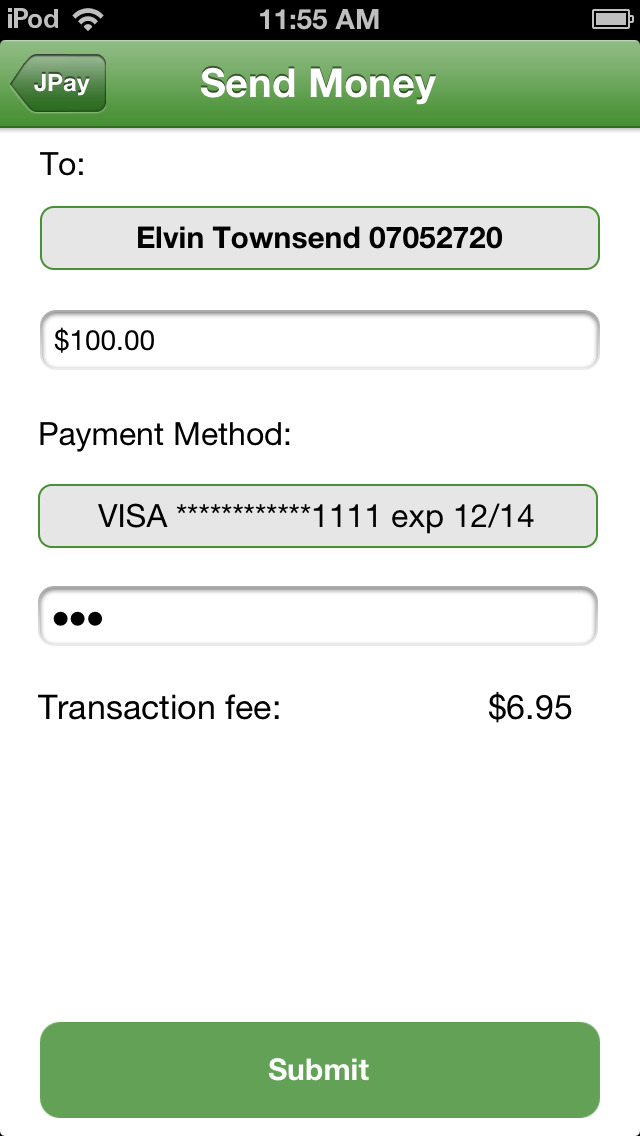This screenshot has width=640, height=1136.
Task: Tap recipient ID number 07052720
Action: coord(435,238)
